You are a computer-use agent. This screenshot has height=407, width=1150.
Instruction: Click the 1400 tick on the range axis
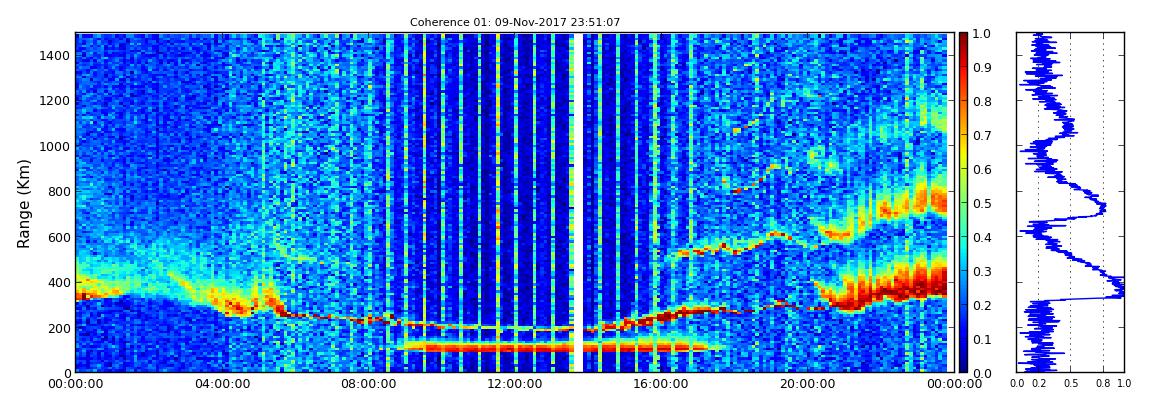click(x=55, y=56)
